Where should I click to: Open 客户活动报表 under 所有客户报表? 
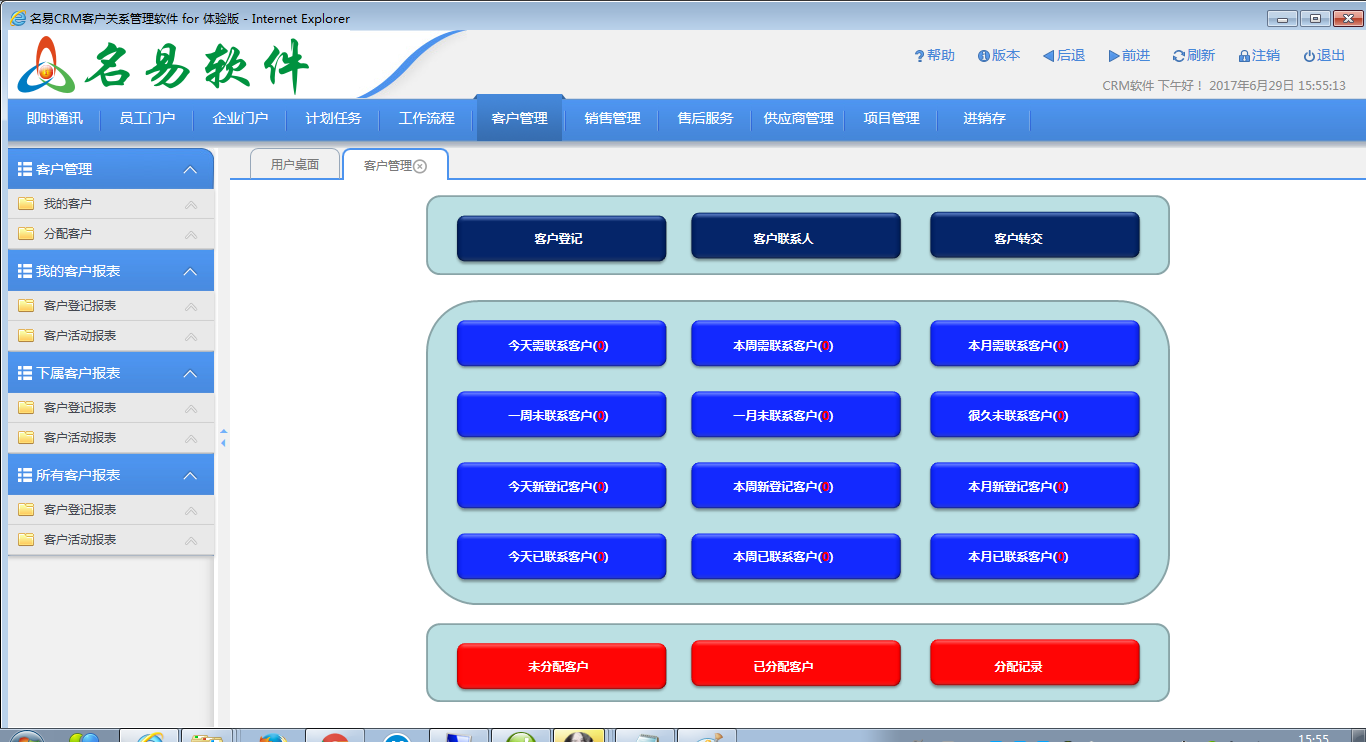tap(111, 540)
